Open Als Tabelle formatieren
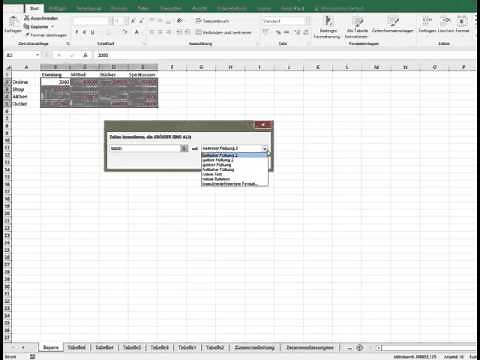Viewport: 480px width, 360px height. click(x=357, y=27)
